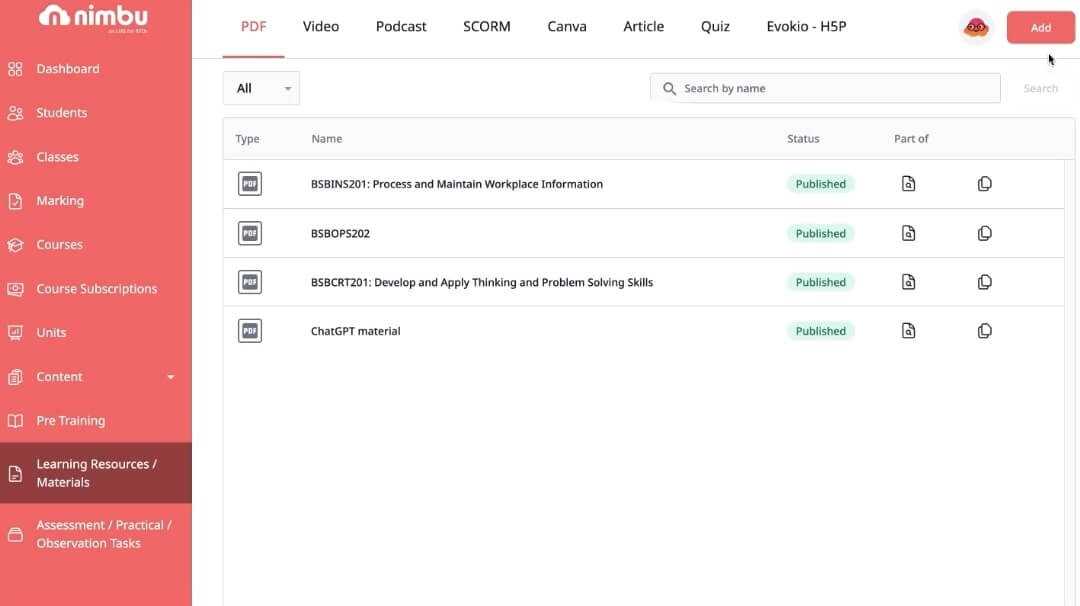Click the copy icon beside BSBINS201 row

click(984, 183)
